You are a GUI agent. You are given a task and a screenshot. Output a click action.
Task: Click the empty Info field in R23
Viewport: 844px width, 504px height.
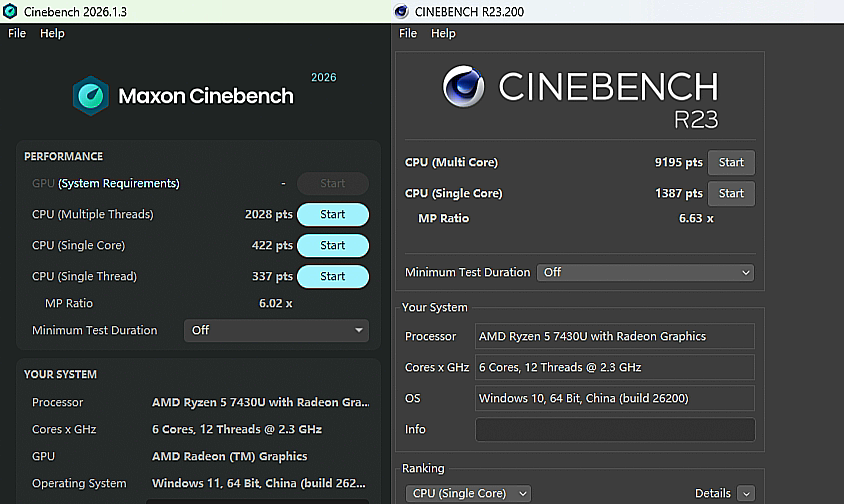[615, 430]
